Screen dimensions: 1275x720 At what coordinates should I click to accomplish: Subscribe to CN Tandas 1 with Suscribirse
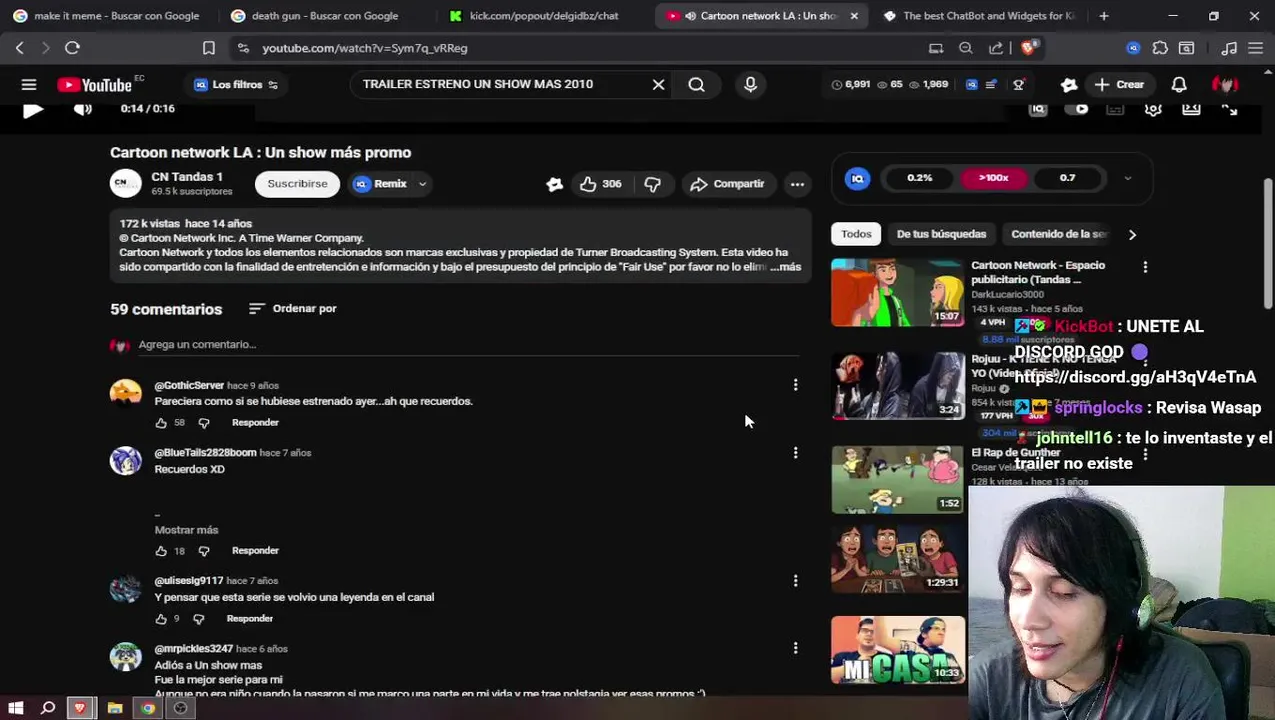pos(297,184)
